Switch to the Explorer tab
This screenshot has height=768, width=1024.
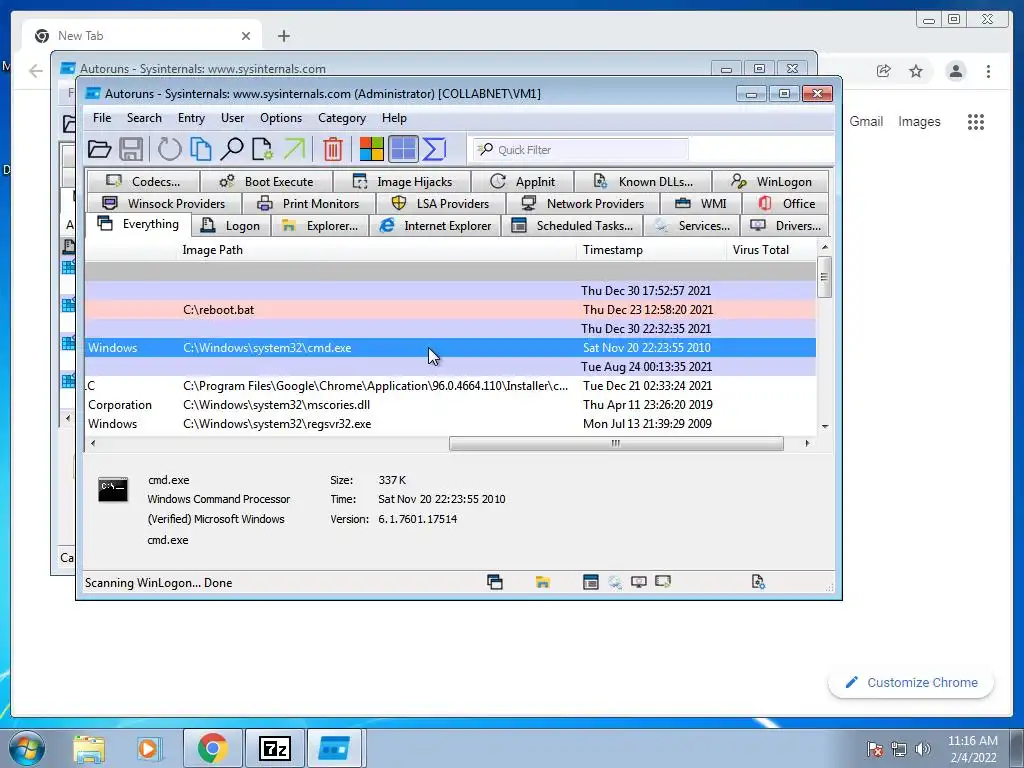(x=320, y=226)
